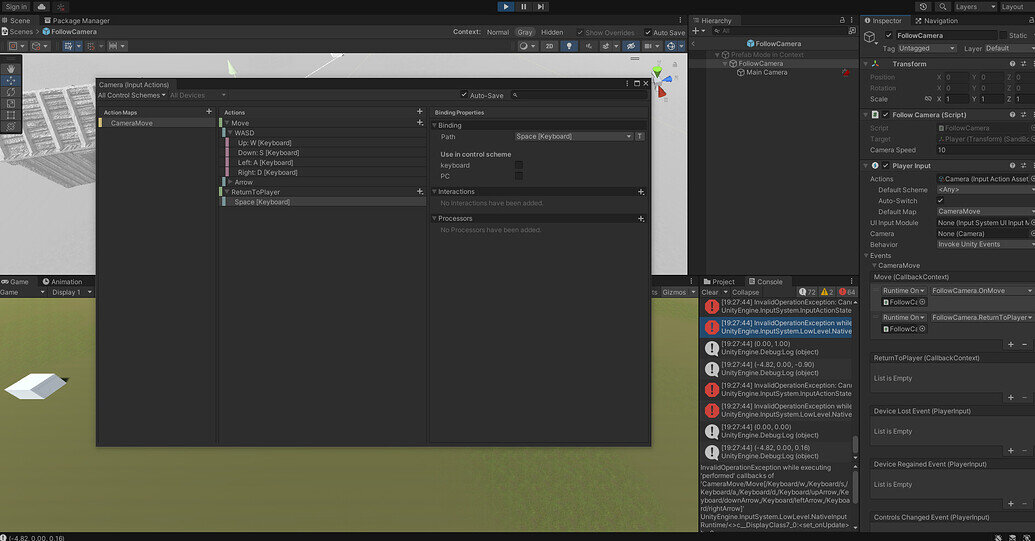Image resolution: width=1035 pixels, height=541 pixels.
Task: Toggle scene lighting lightbulb icon
Action: [x=569, y=46]
